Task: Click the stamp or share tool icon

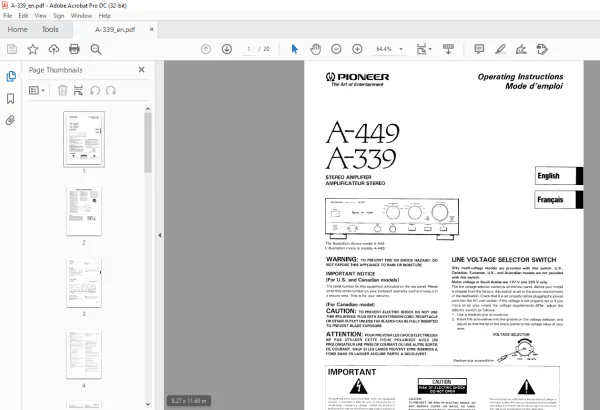Action: click(x=542, y=49)
